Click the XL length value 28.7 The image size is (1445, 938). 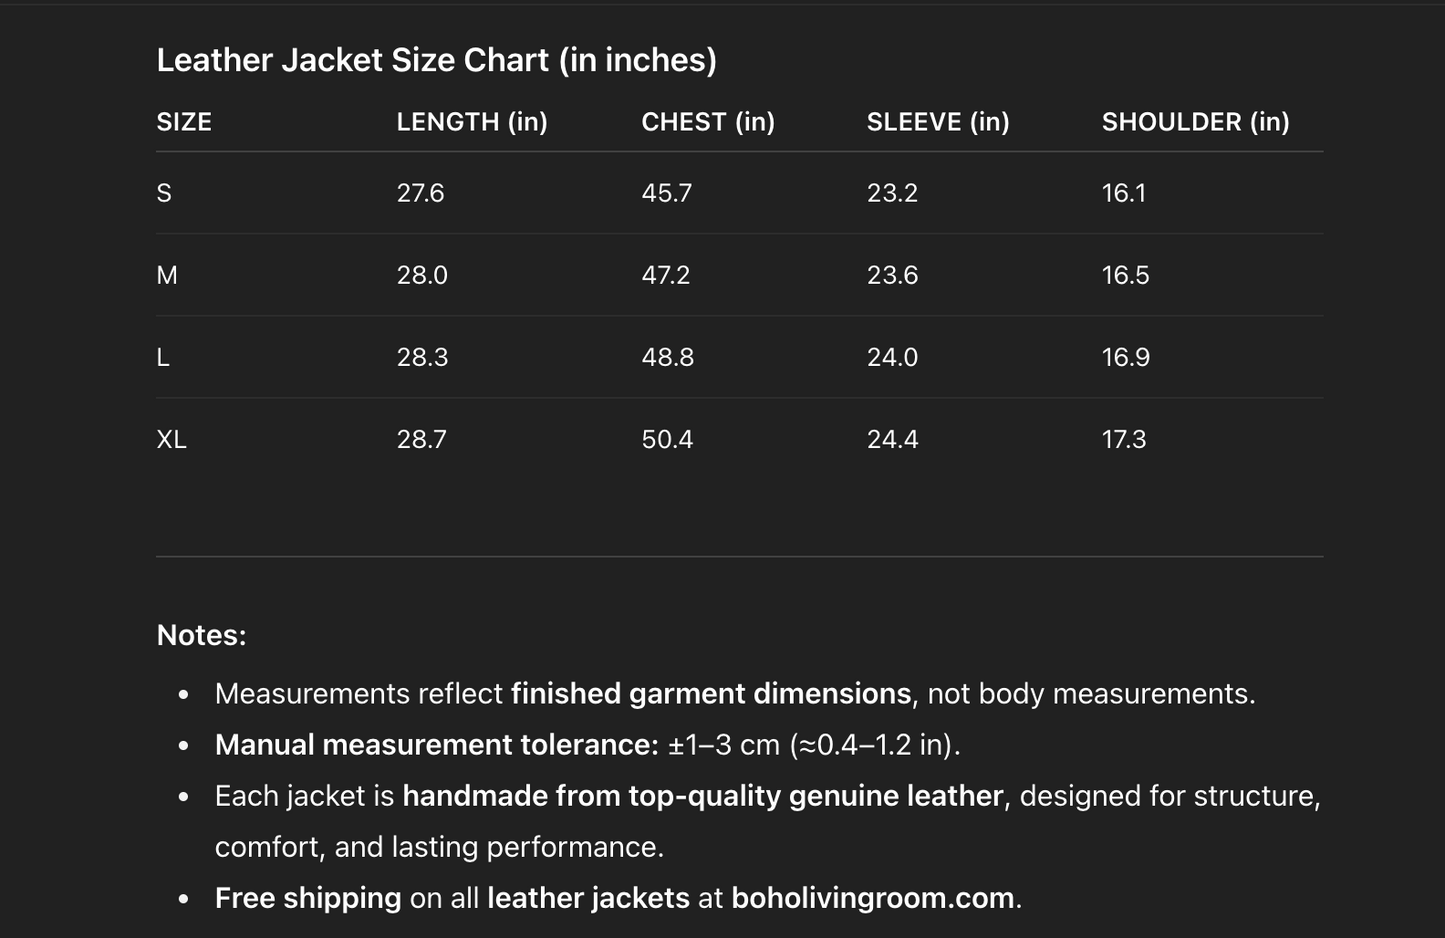(421, 439)
